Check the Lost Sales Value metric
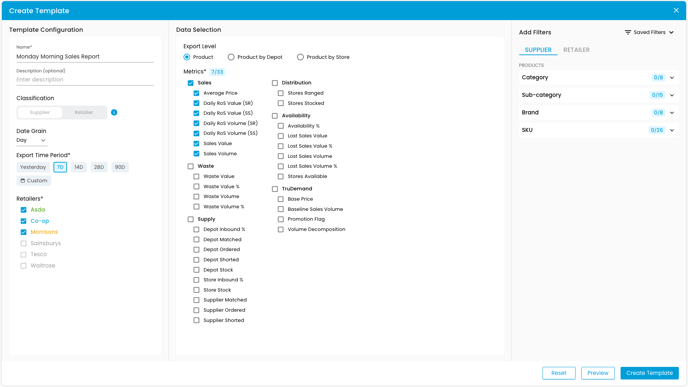Screen dimensions: 688x387 point(280,136)
